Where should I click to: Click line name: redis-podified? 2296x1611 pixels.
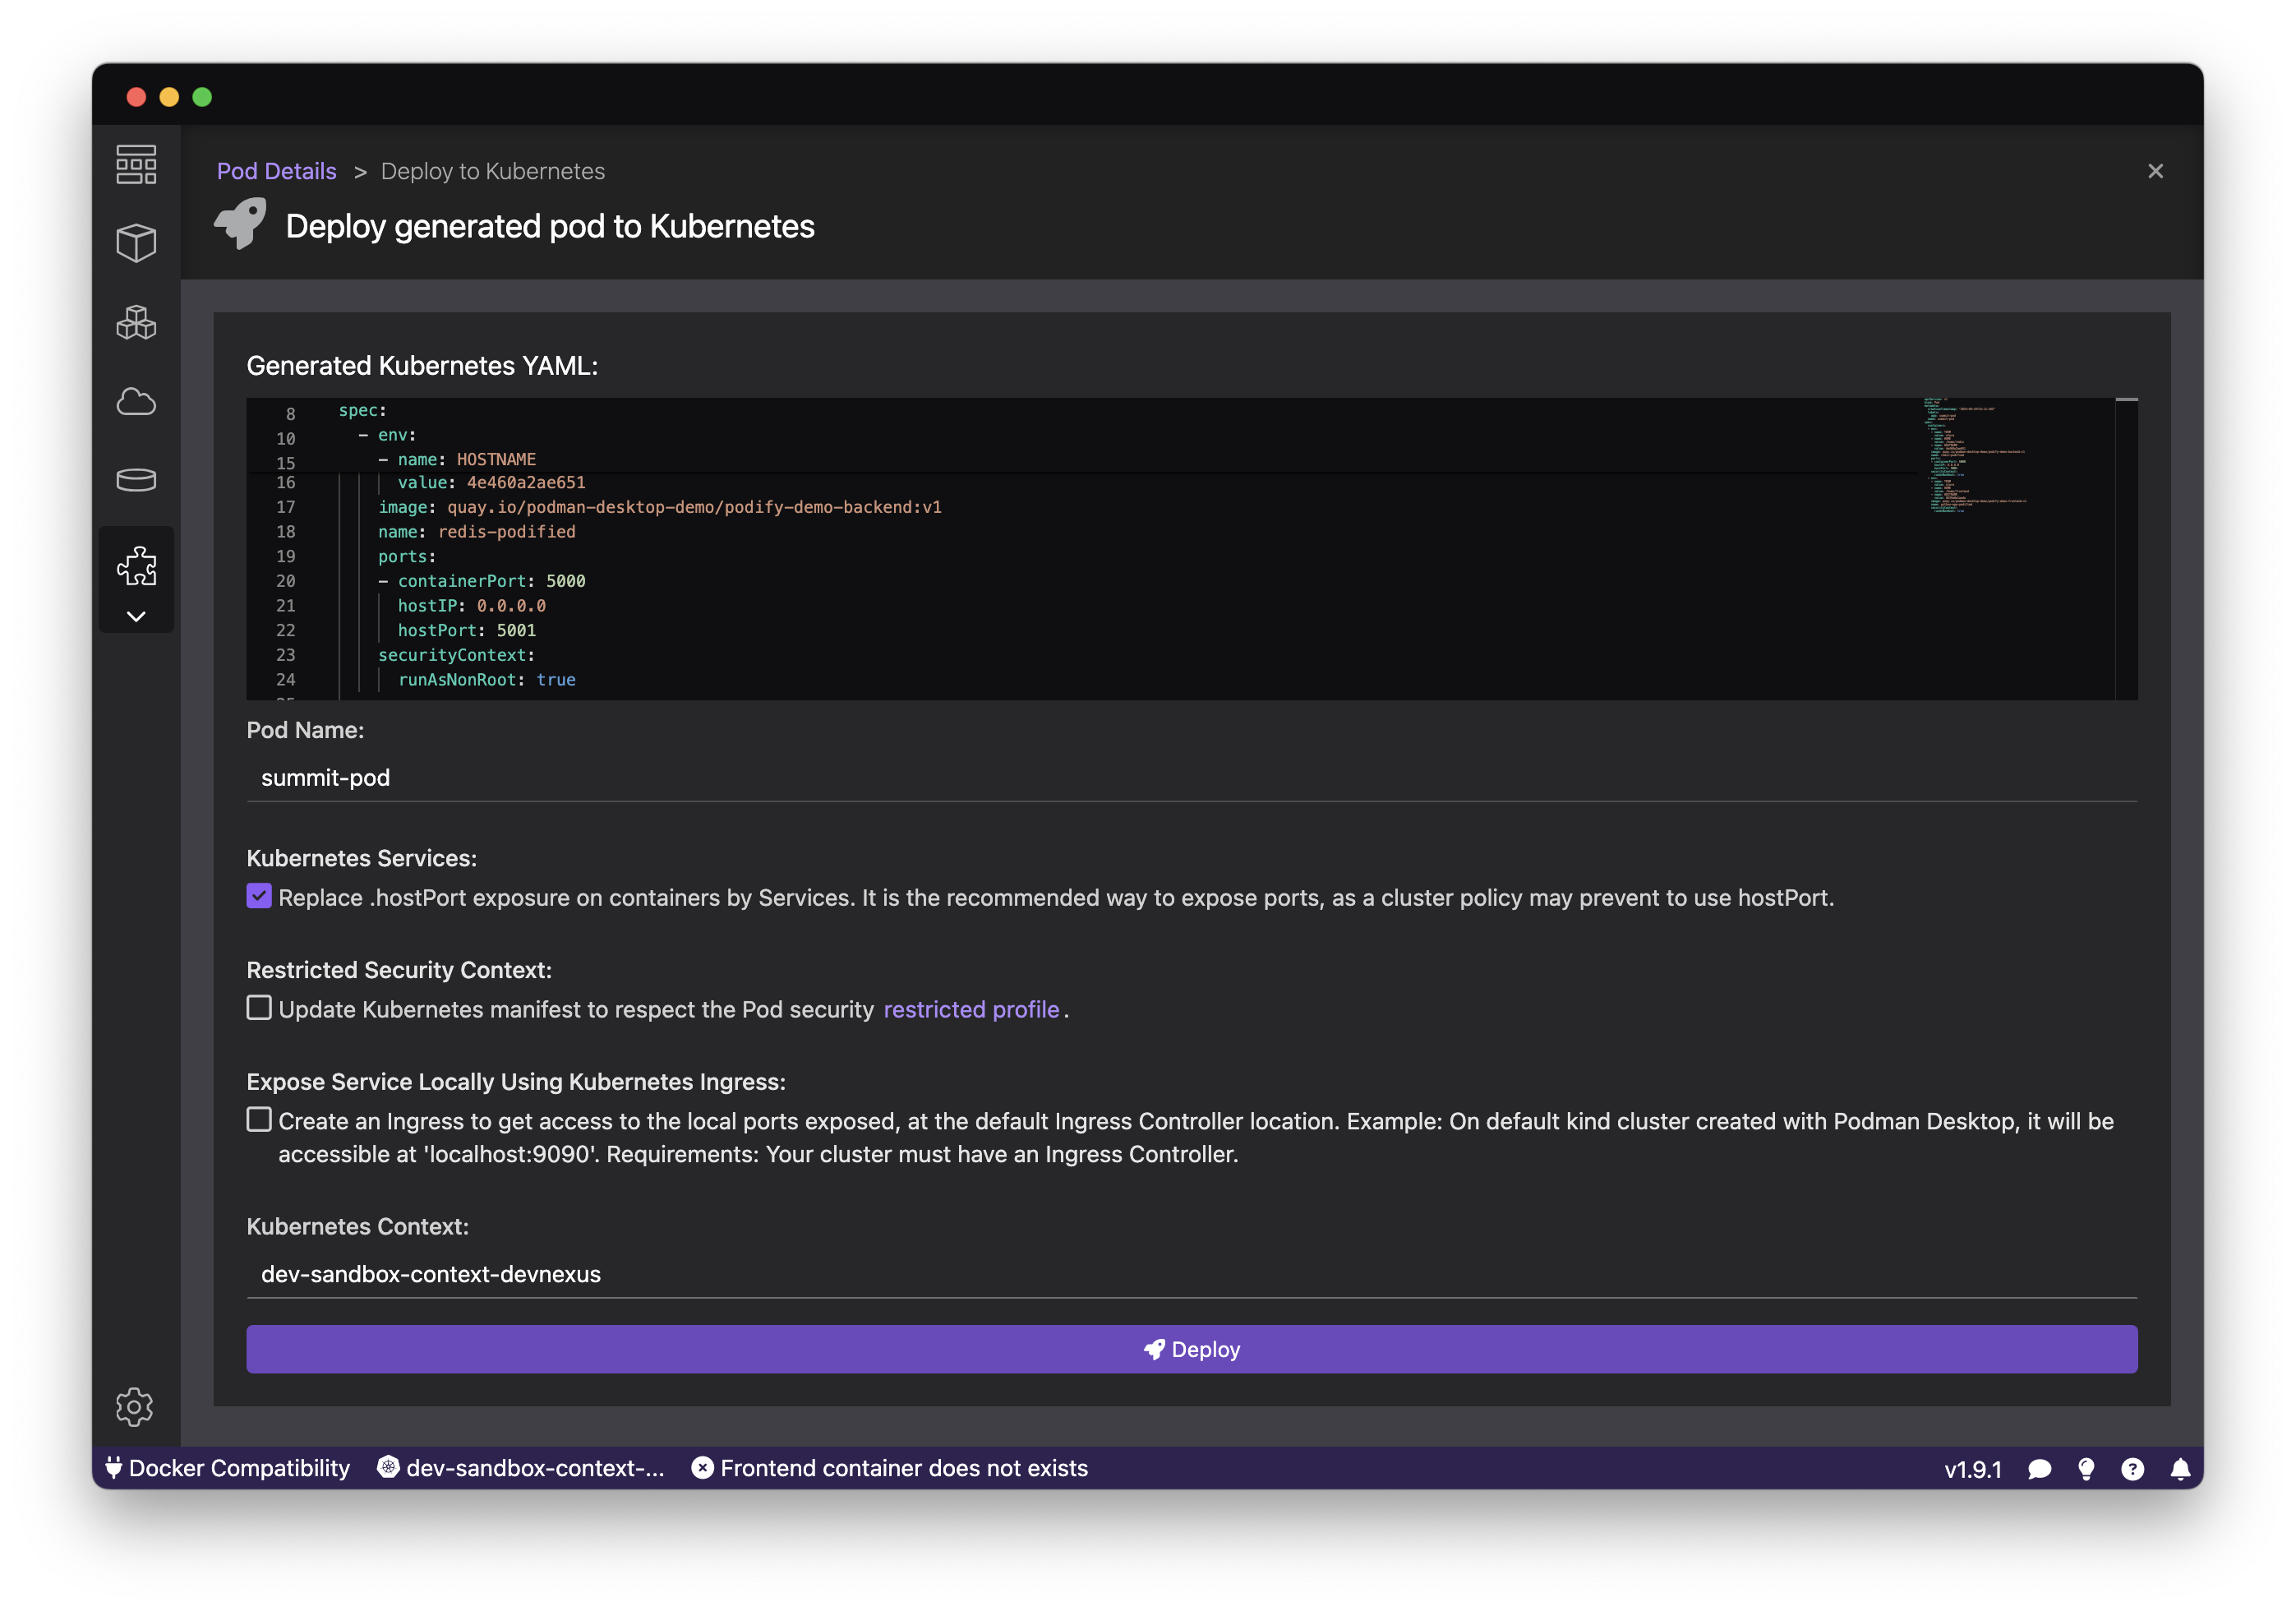point(476,532)
